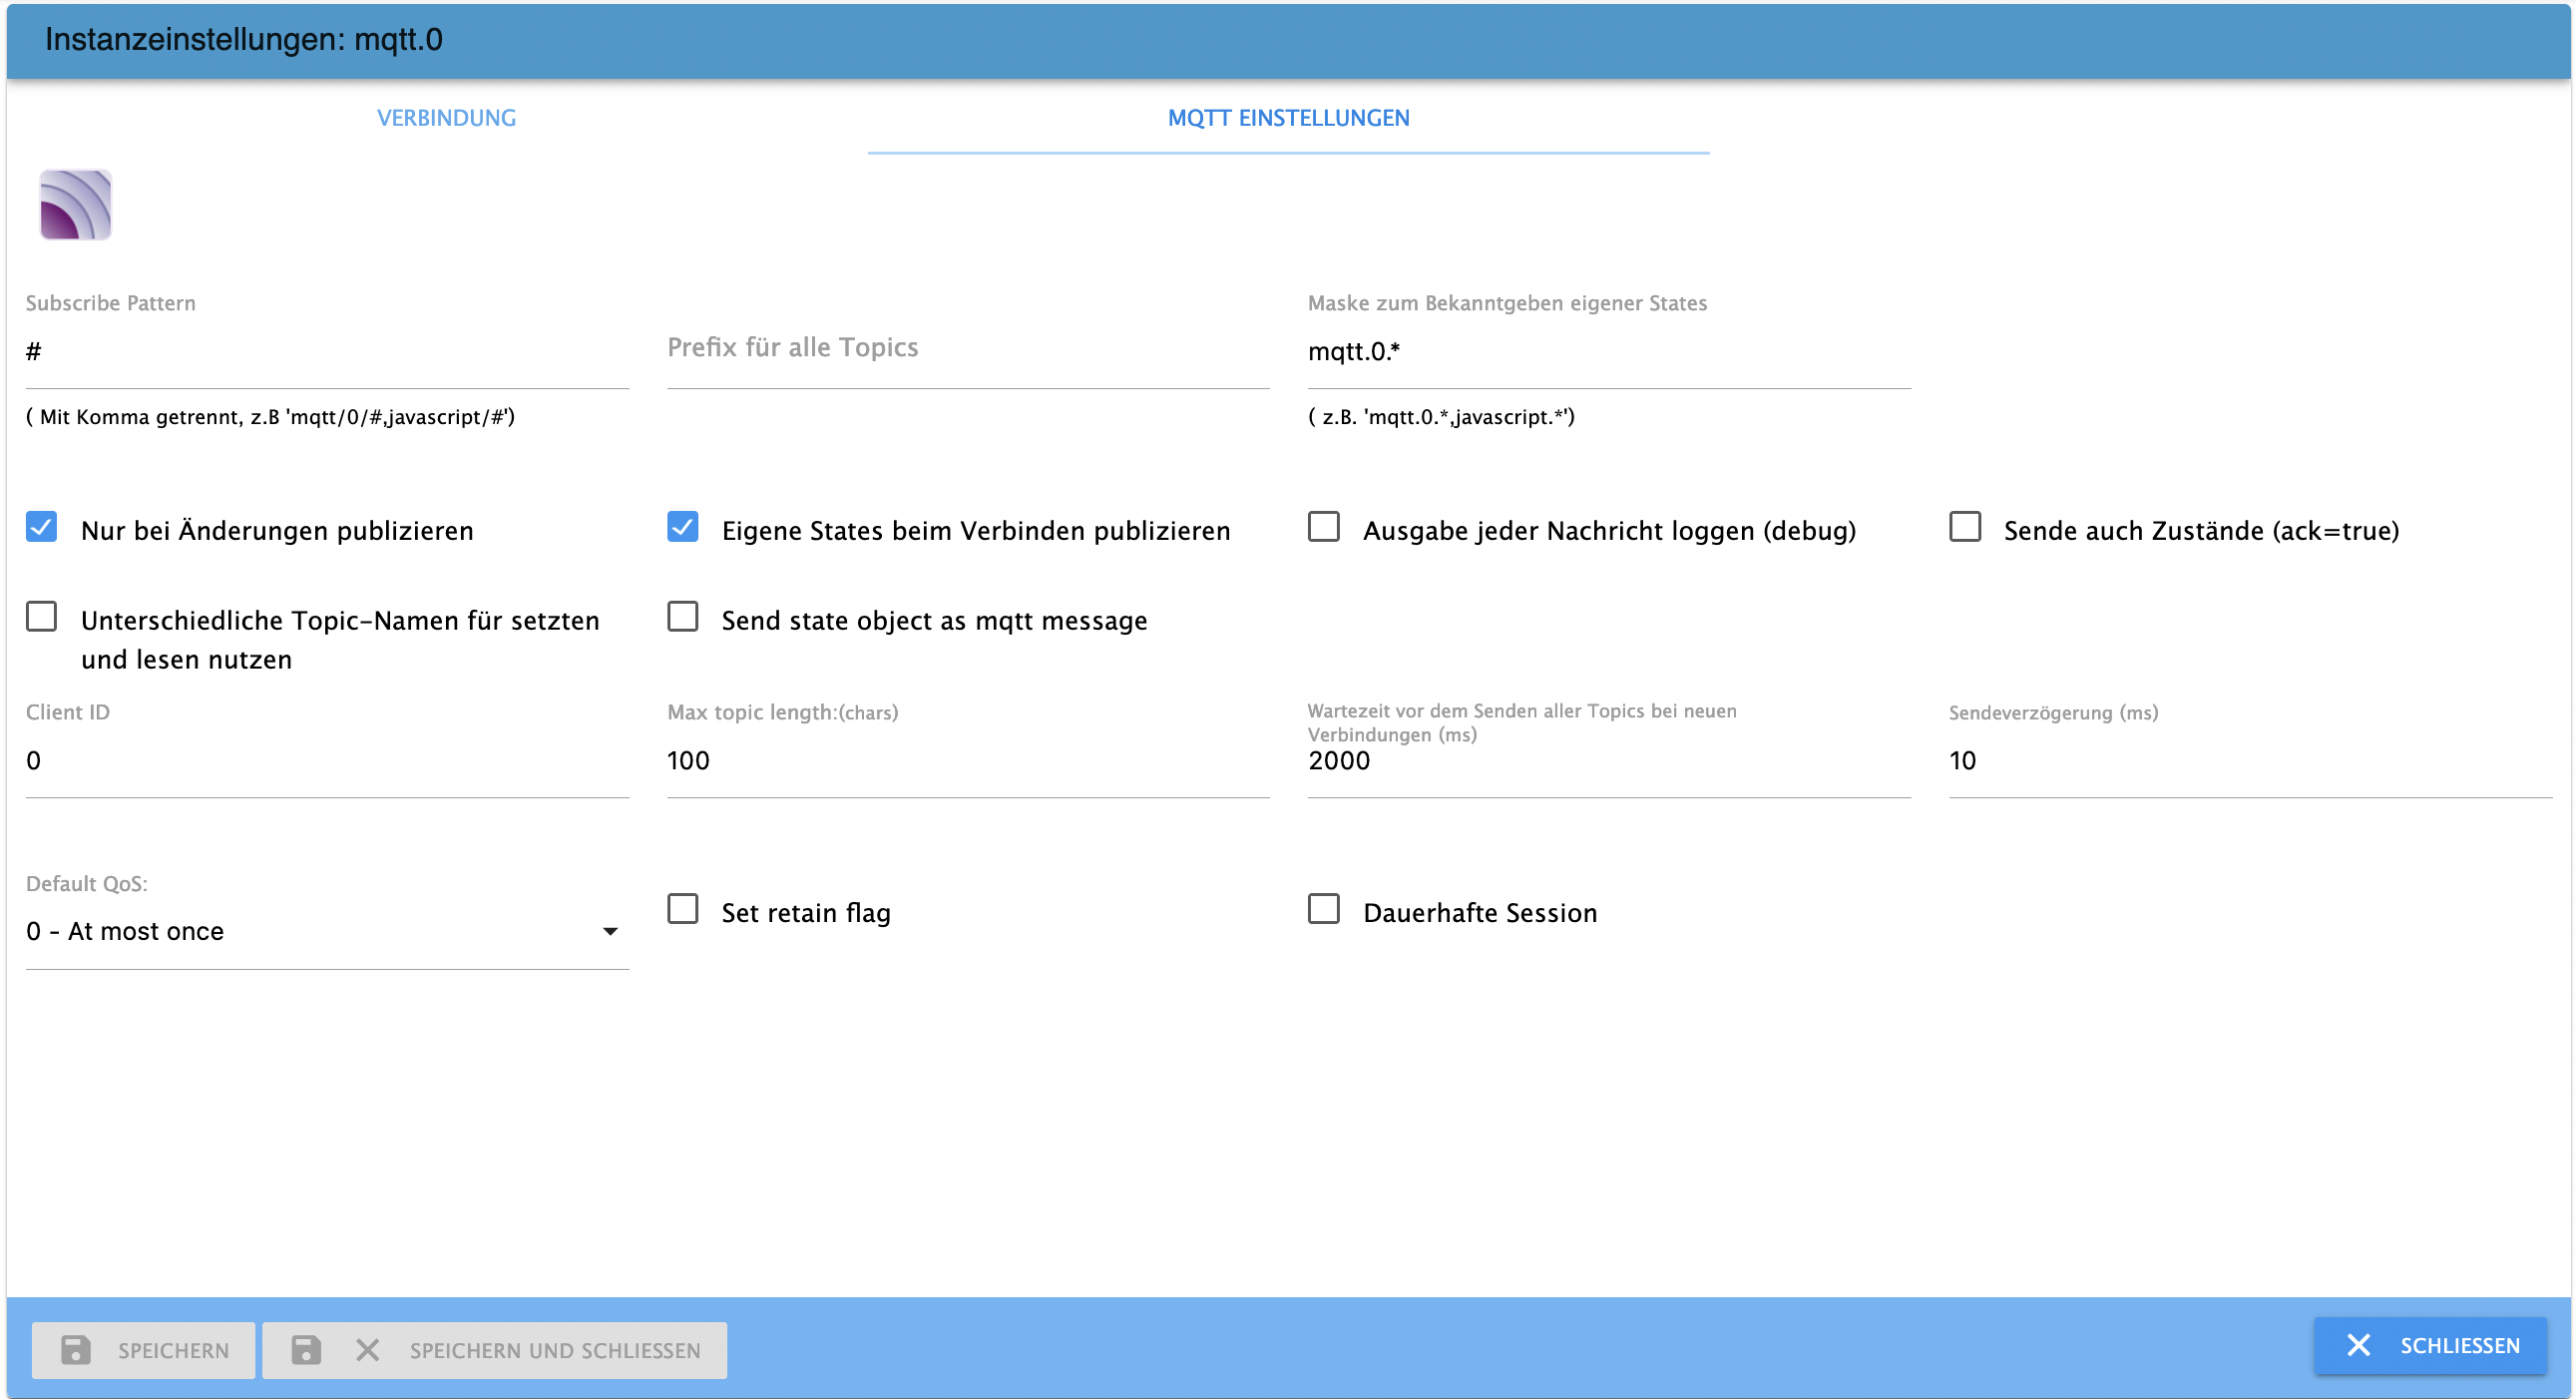Uncheck Nur bei Änderungen publizieren
The width and height of the screenshot is (2576, 1399).
(42, 527)
